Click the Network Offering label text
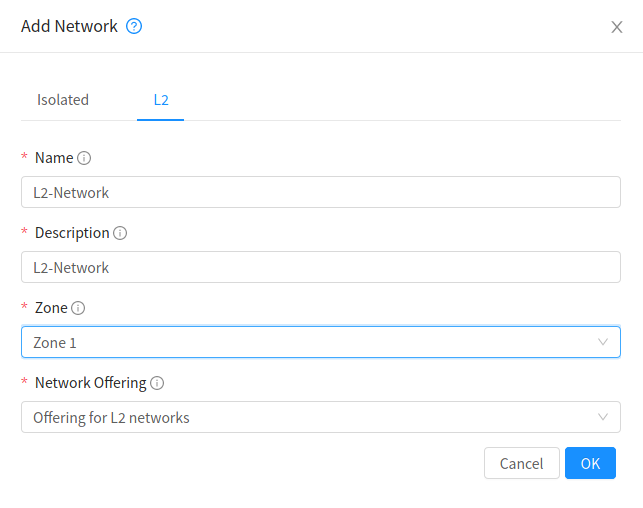This screenshot has height=508, width=643. [x=91, y=383]
